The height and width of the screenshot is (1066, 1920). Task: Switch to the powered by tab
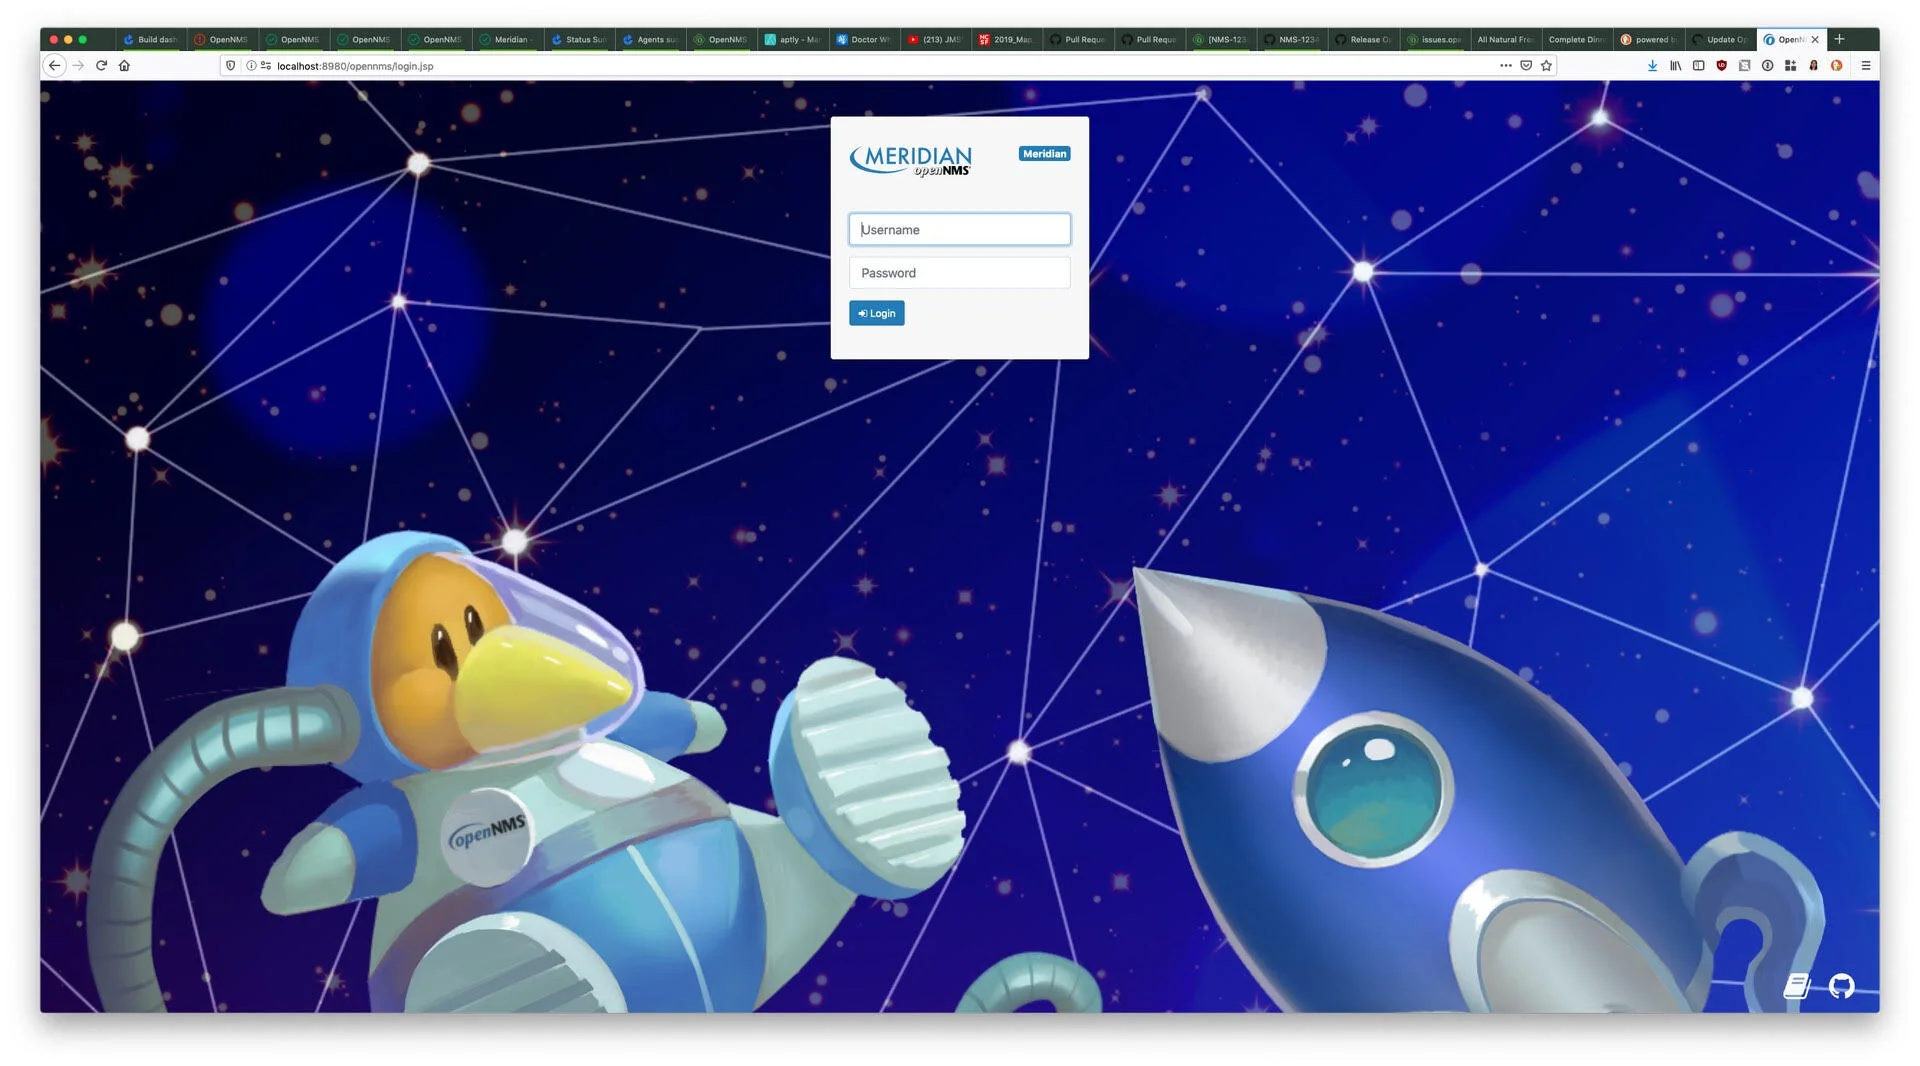(1648, 39)
